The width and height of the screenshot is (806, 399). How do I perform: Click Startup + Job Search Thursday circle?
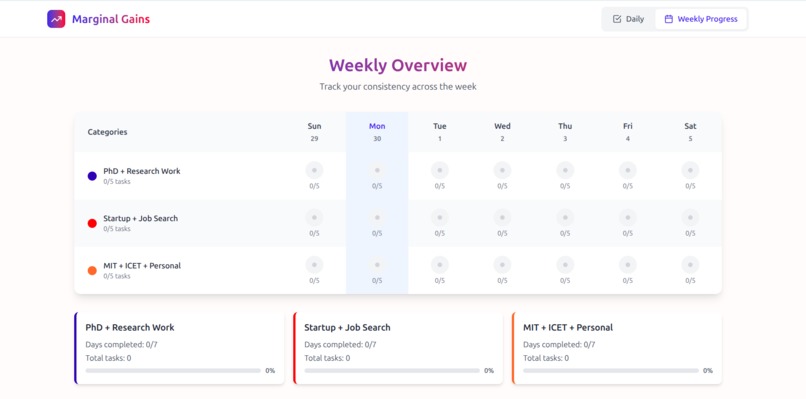coord(565,217)
